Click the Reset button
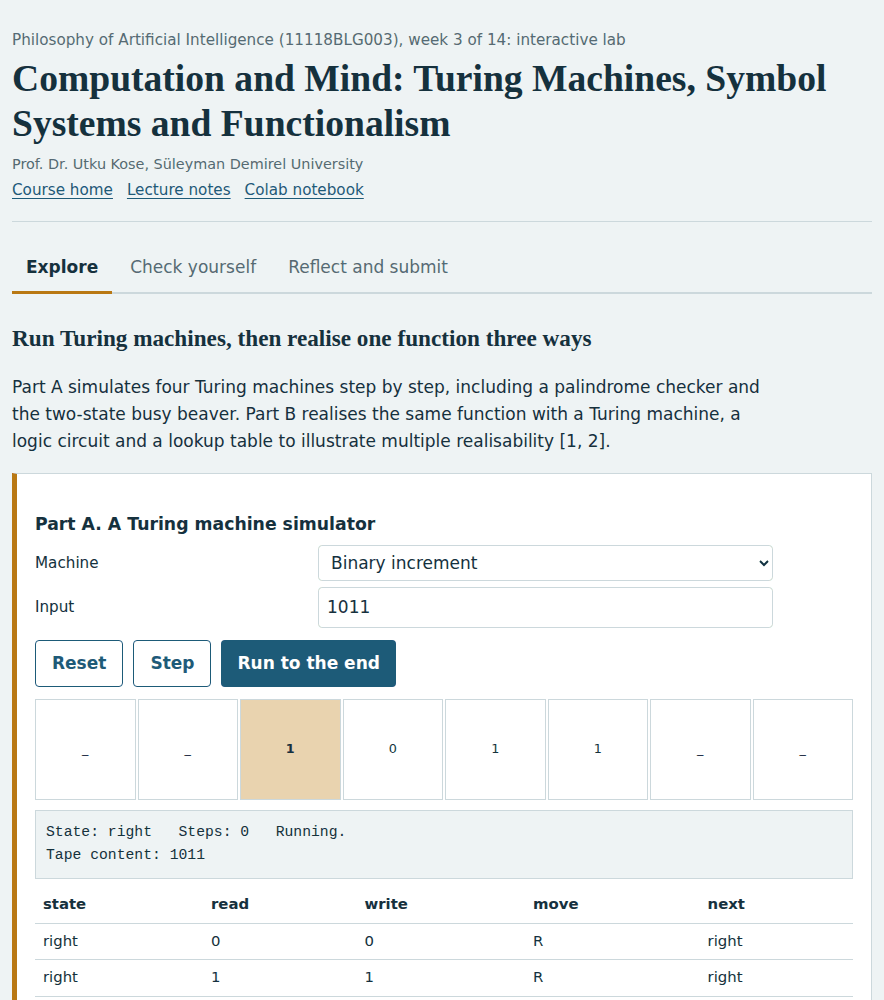Screen dimensions: 884x1000 click(x=79, y=663)
